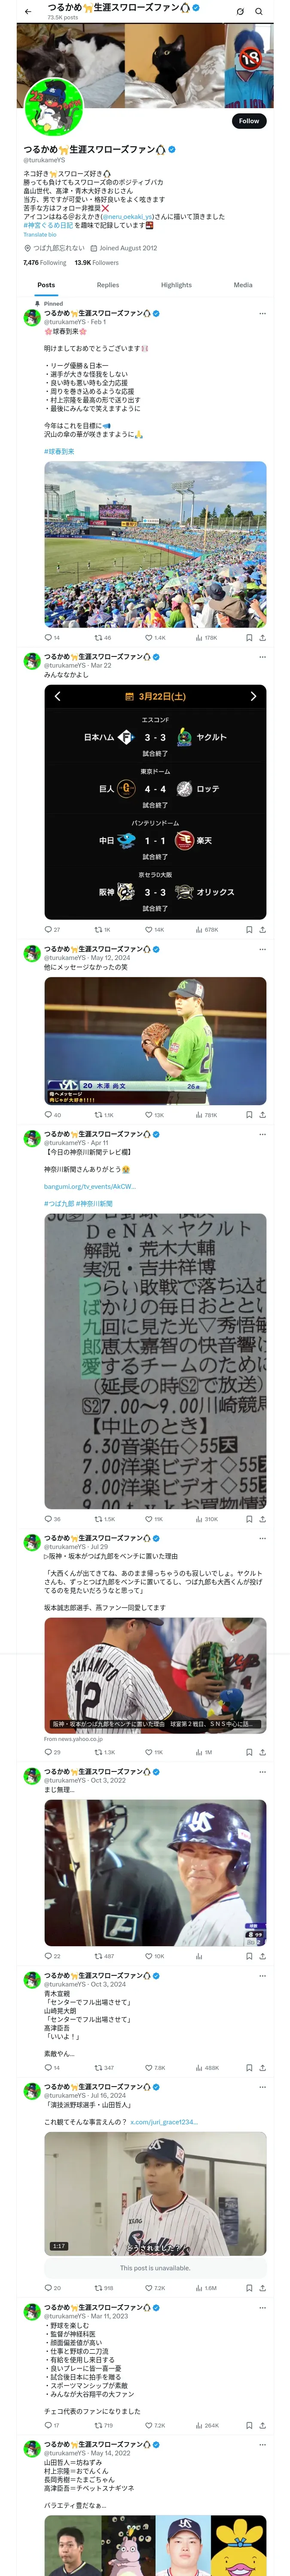The height and width of the screenshot is (2576, 290).
Task: Click the Grok icon in the header
Action: tap(240, 12)
